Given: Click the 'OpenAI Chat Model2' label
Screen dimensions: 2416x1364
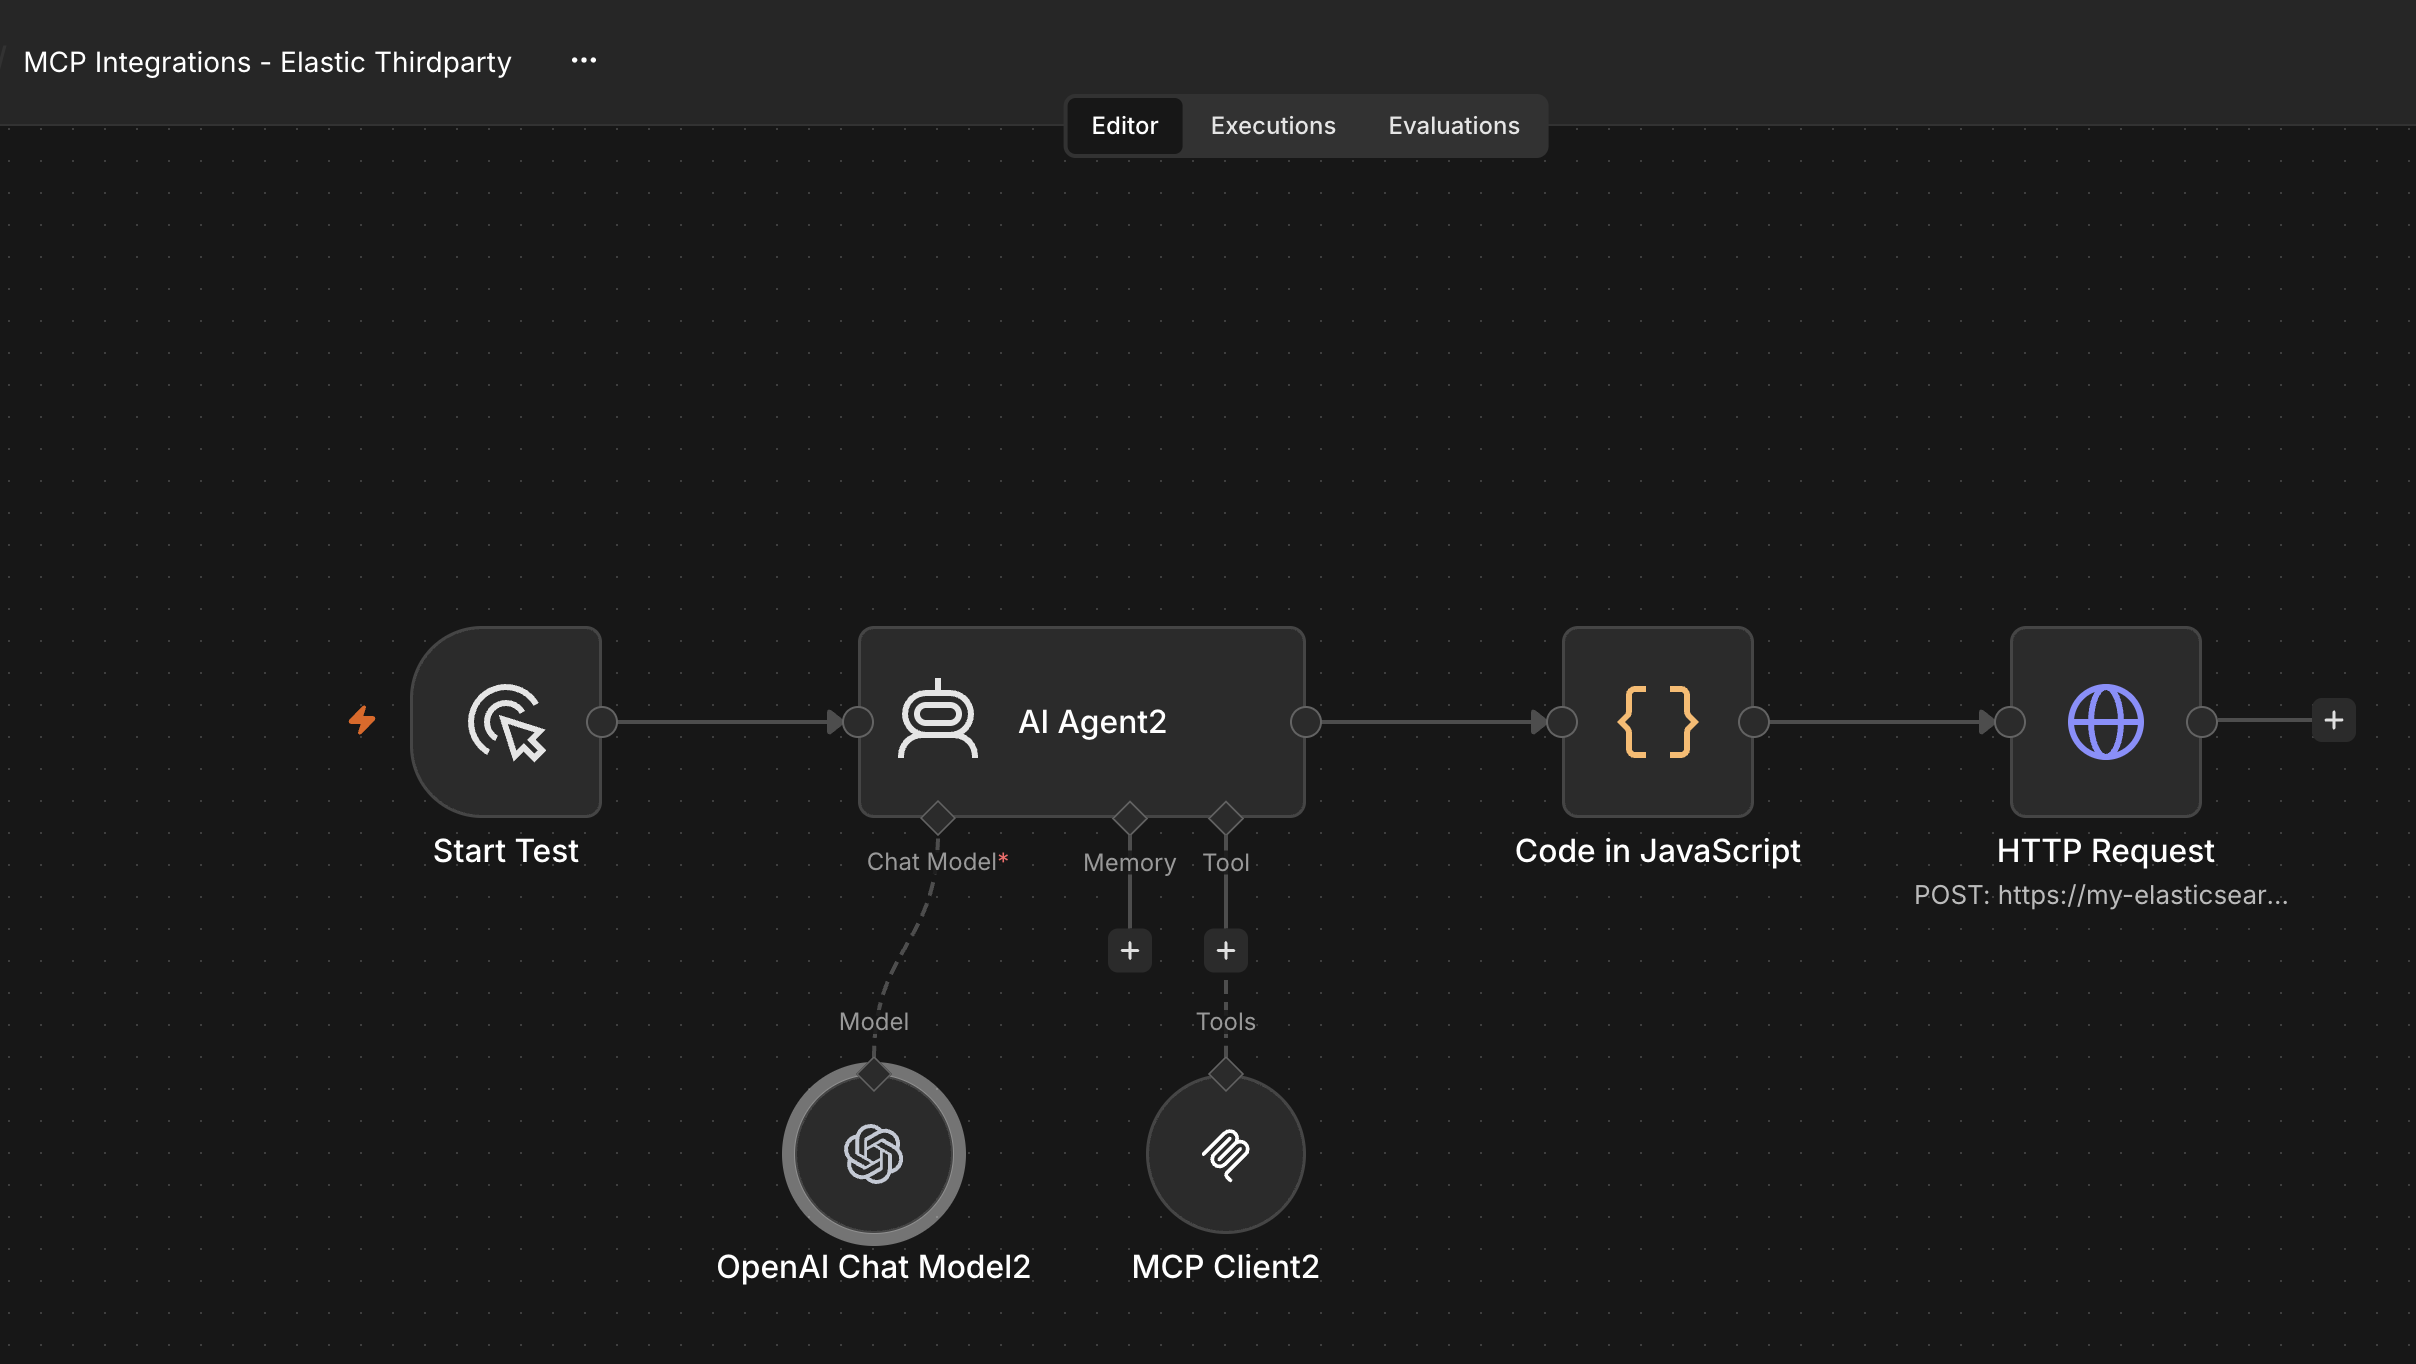Looking at the screenshot, I should point(873,1267).
